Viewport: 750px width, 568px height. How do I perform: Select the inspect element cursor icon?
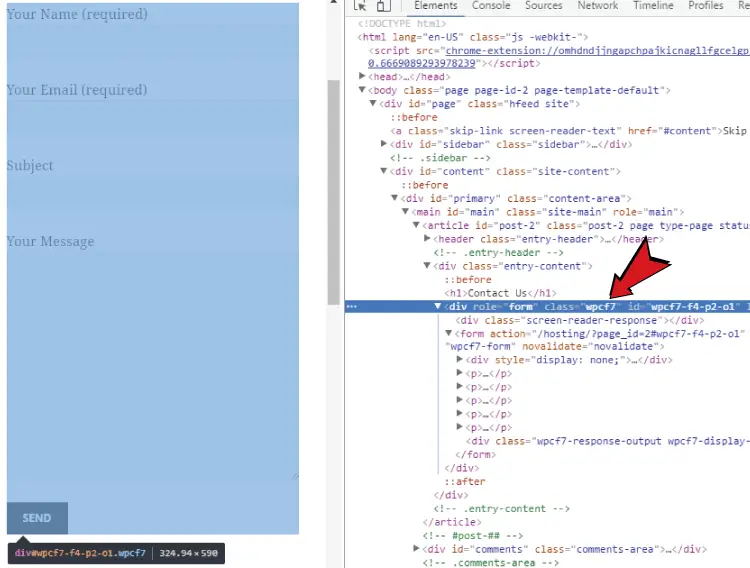tap(360, 5)
